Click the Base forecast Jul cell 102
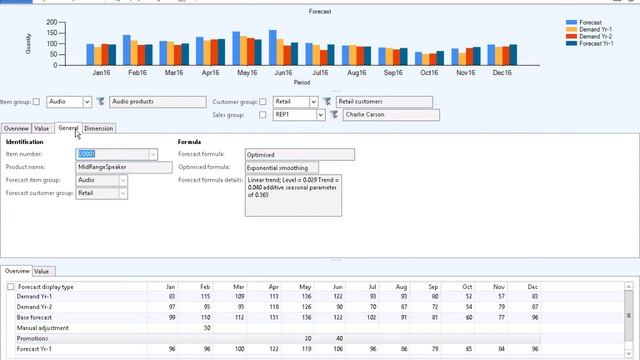This screenshot has height=360, width=640. pyautogui.click(x=371, y=318)
